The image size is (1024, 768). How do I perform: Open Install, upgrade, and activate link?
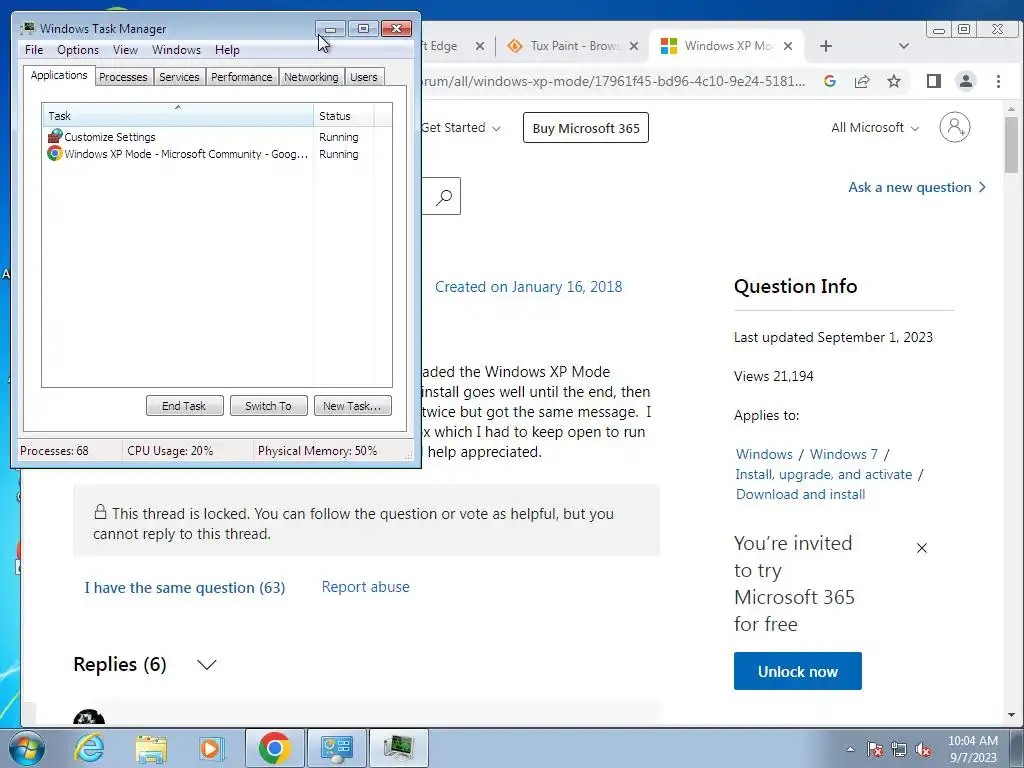tap(824, 474)
